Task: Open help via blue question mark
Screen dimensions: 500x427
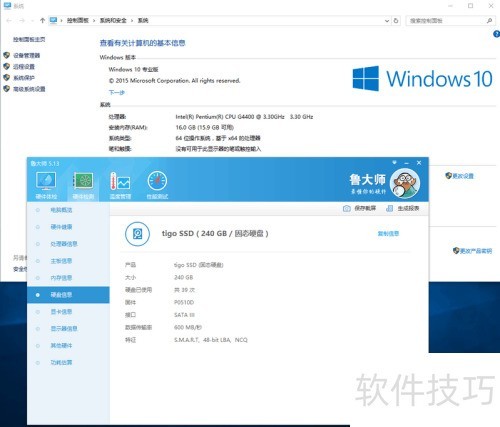Action: click(x=496, y=34)
